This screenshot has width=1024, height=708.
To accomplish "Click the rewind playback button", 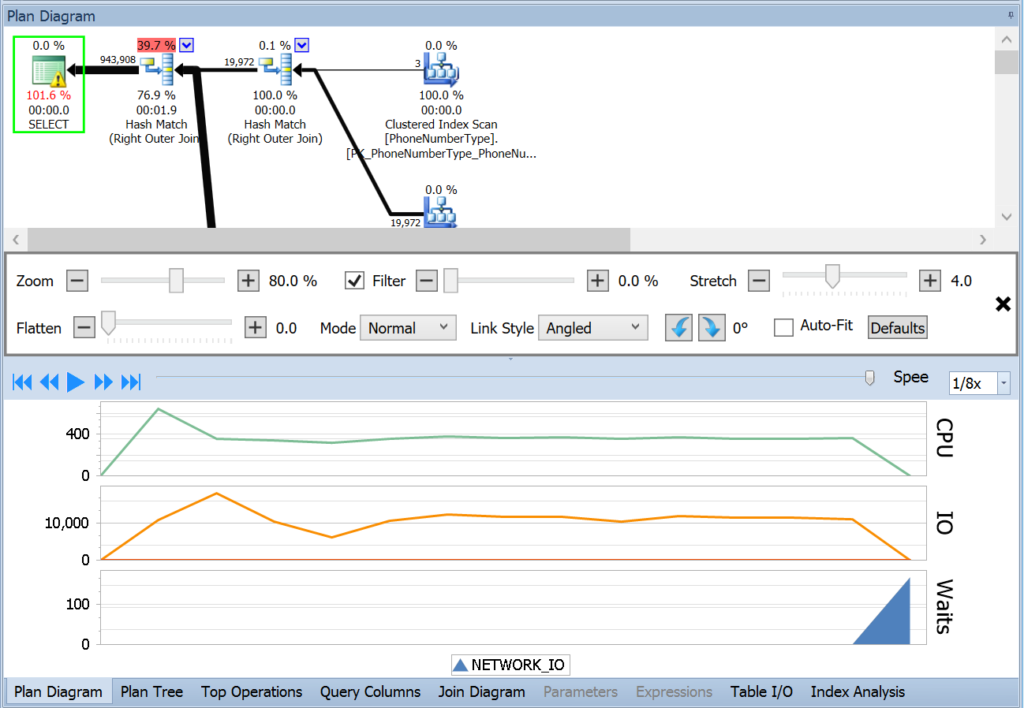I will (50, 382).
